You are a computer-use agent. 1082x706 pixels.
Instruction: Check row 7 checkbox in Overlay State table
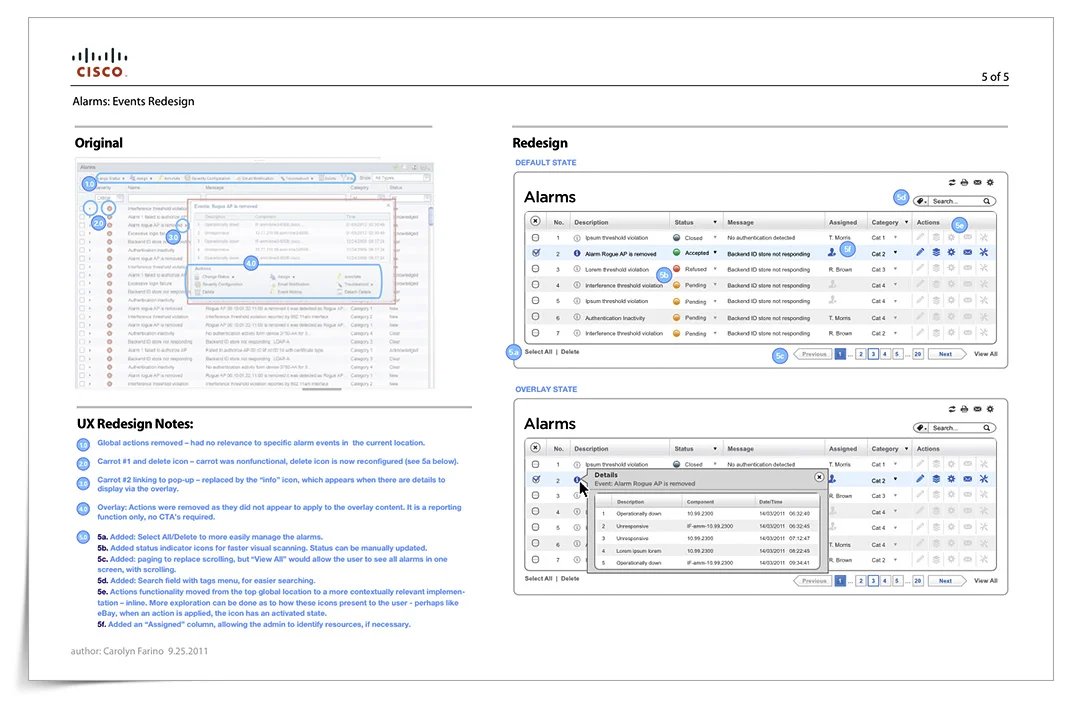coord(535,559)
